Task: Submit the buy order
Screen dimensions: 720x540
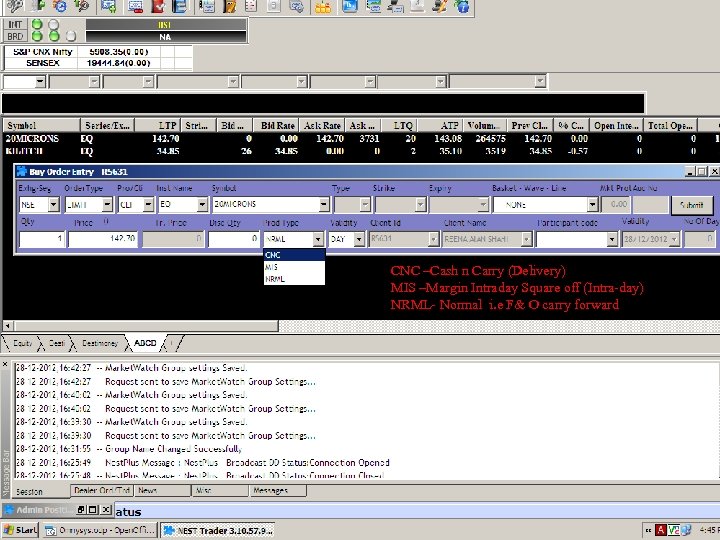Action: (692, 205)
